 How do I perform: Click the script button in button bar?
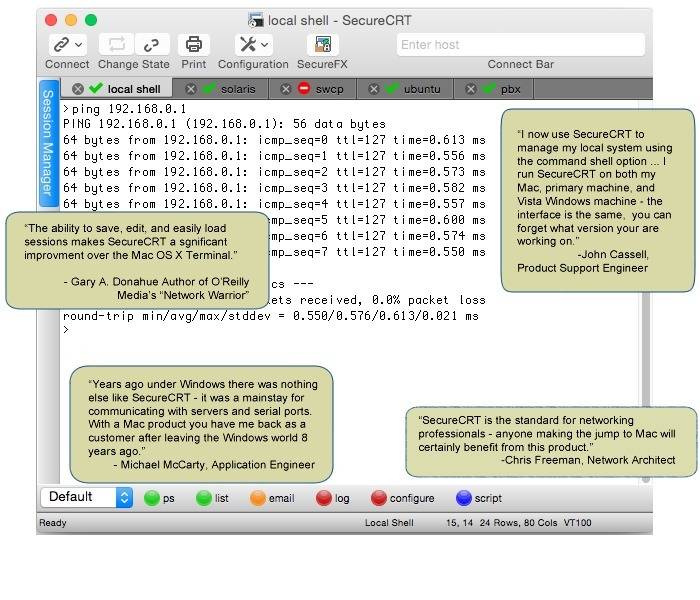click(x=479, y=498)
